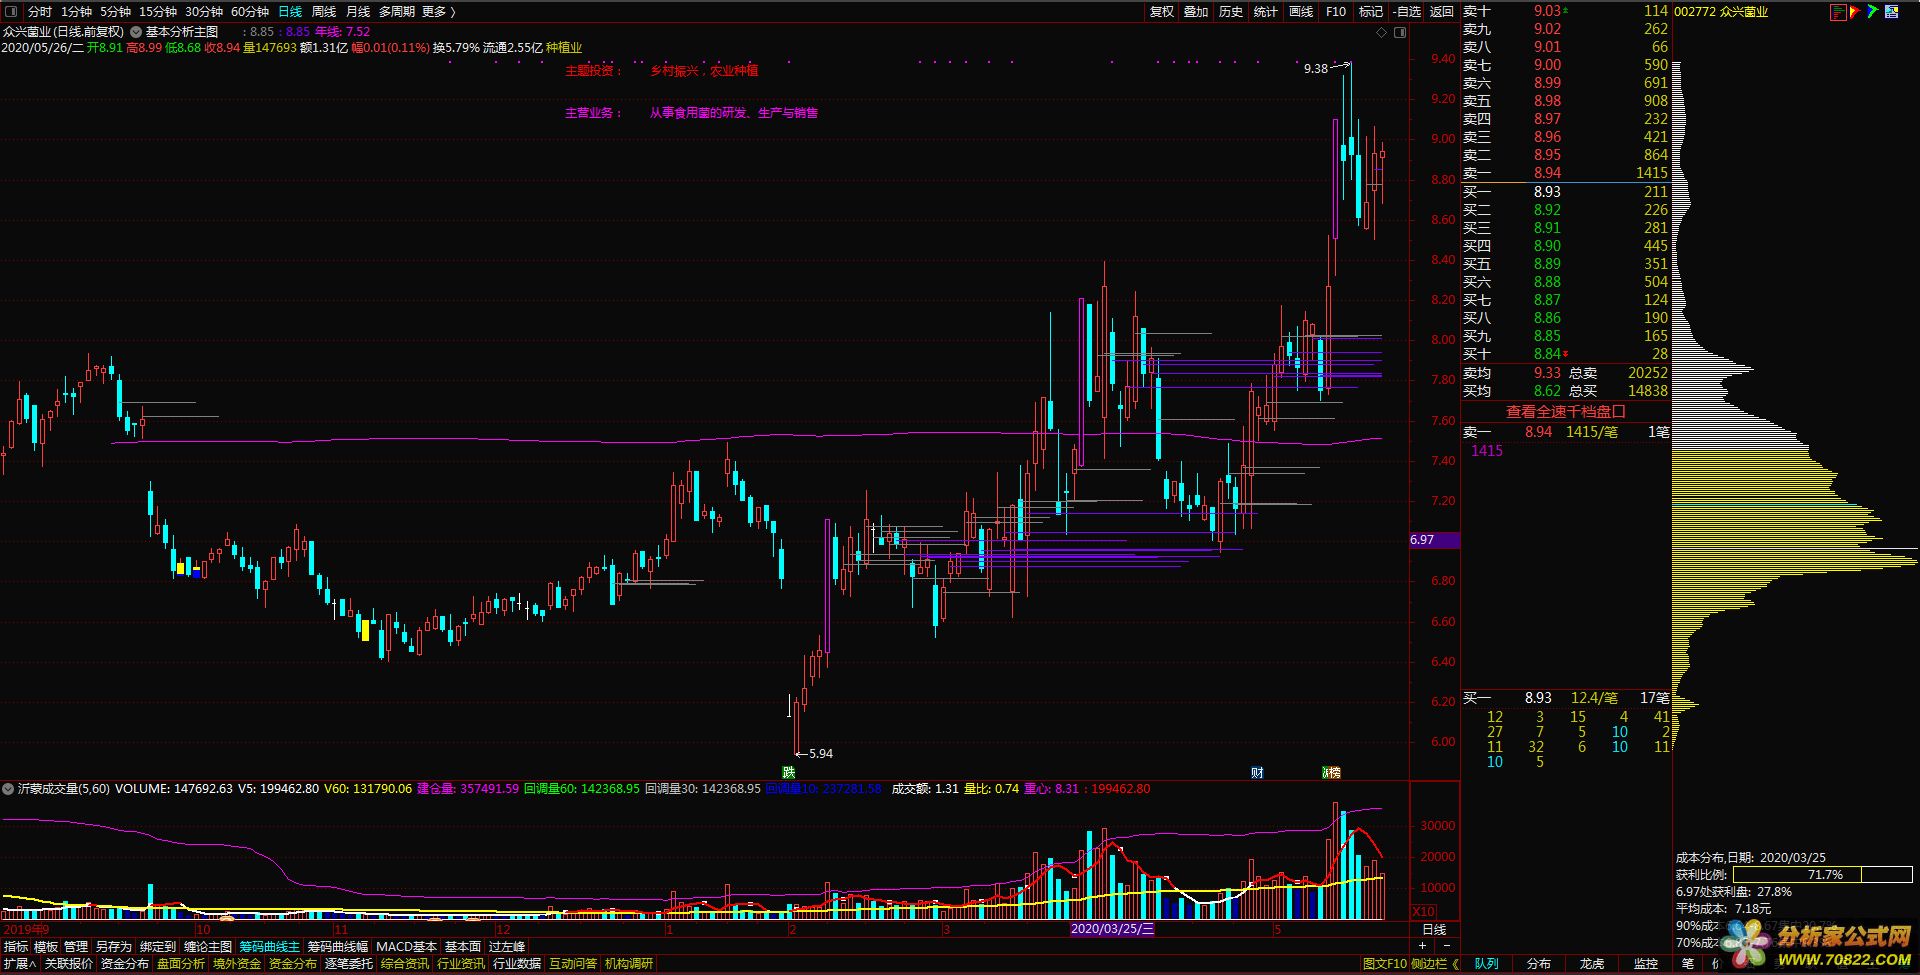Open the dropdown beside 基本分析主图
The image size is (1920, 975).
(x=136, y=32)
